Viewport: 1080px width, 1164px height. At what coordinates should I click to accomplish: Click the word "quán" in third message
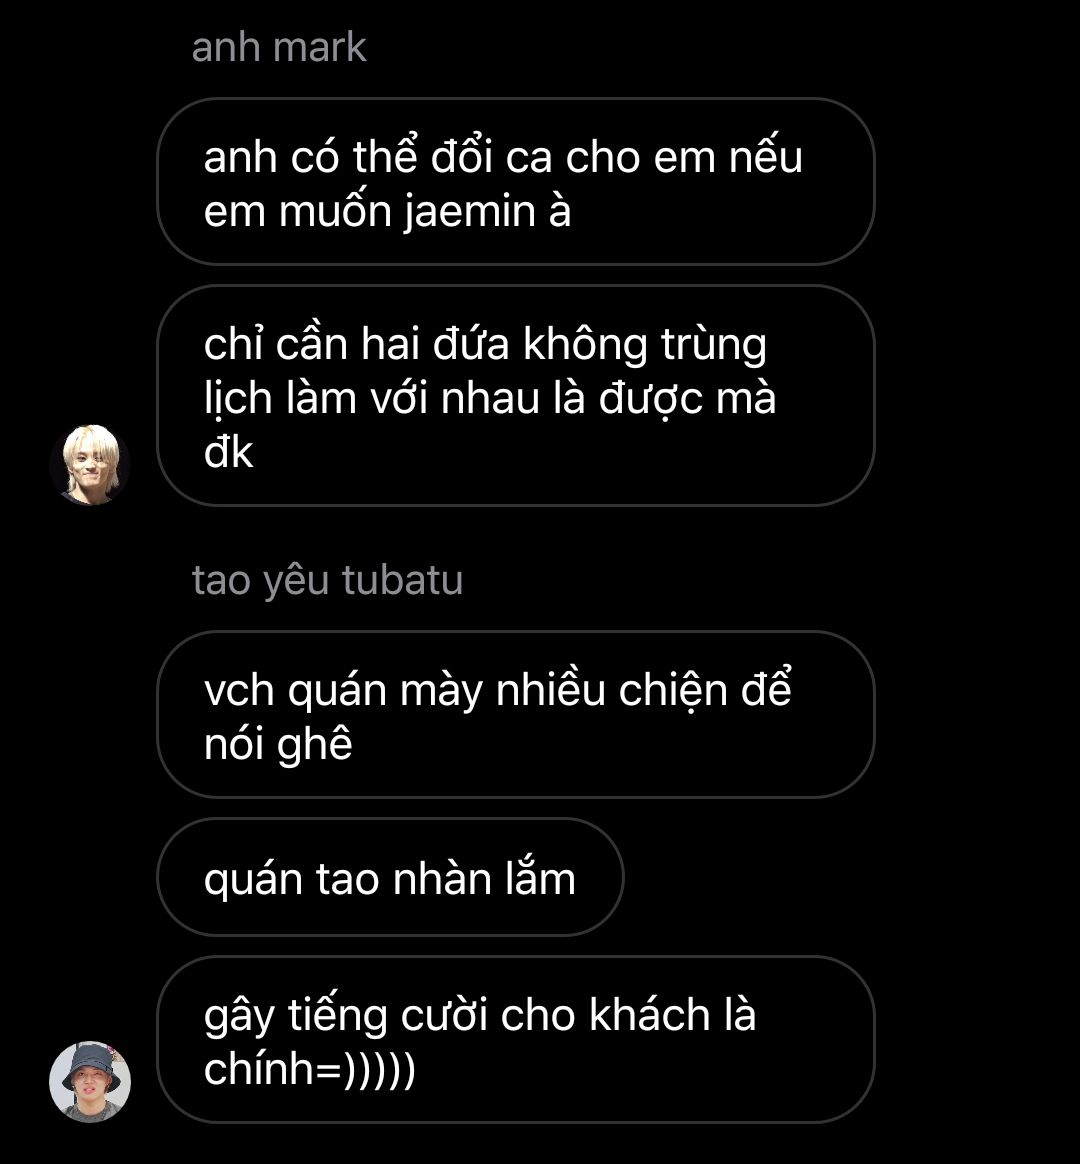pos(337,692)
